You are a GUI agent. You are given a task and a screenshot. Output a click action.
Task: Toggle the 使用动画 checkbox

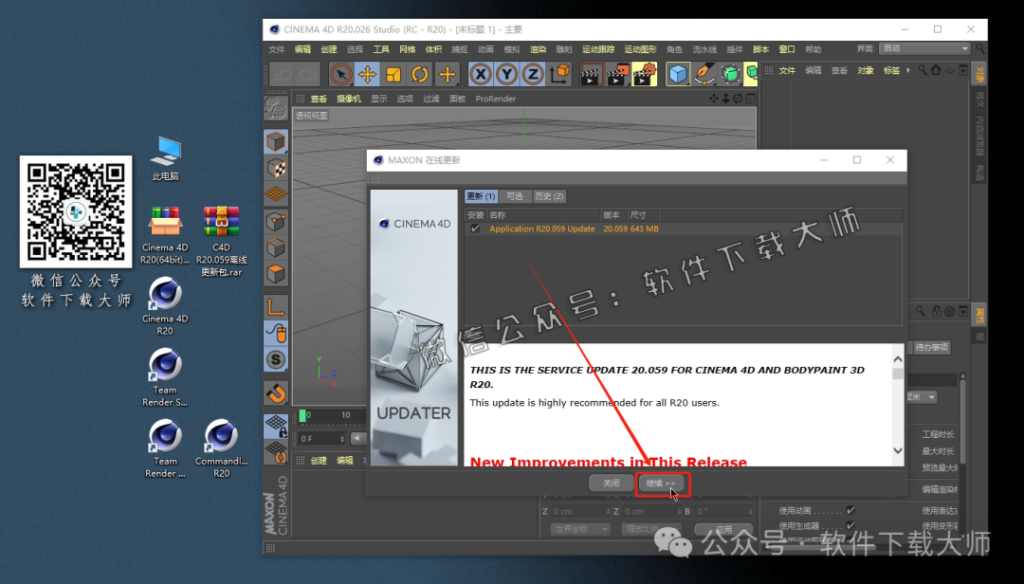click(850, 511)
